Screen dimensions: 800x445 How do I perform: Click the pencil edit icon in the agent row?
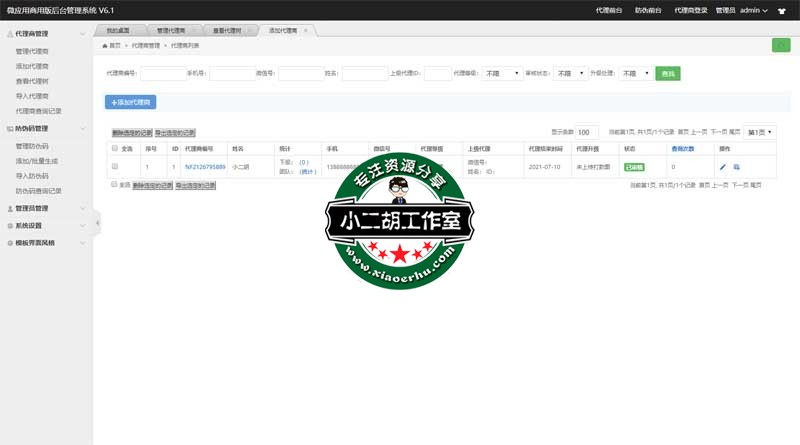click(x=723, y=167)
